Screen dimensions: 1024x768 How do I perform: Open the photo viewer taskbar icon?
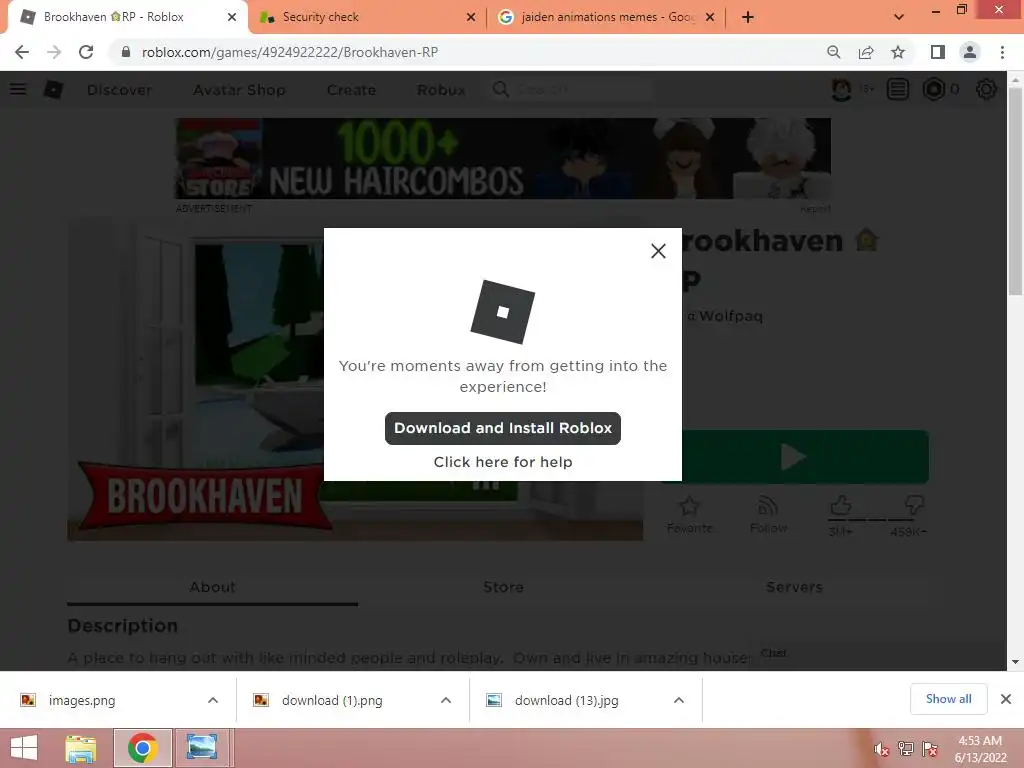pos(202,748)
